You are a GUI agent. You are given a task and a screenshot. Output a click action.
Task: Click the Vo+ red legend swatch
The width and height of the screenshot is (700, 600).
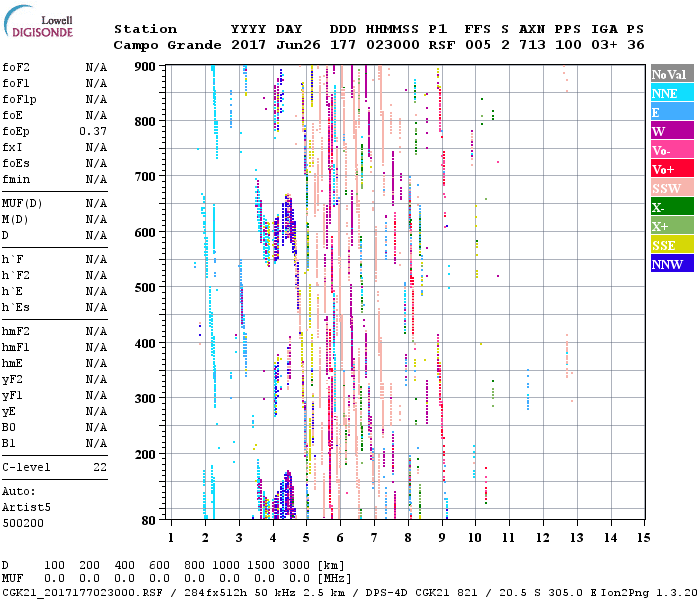[671, 169]
